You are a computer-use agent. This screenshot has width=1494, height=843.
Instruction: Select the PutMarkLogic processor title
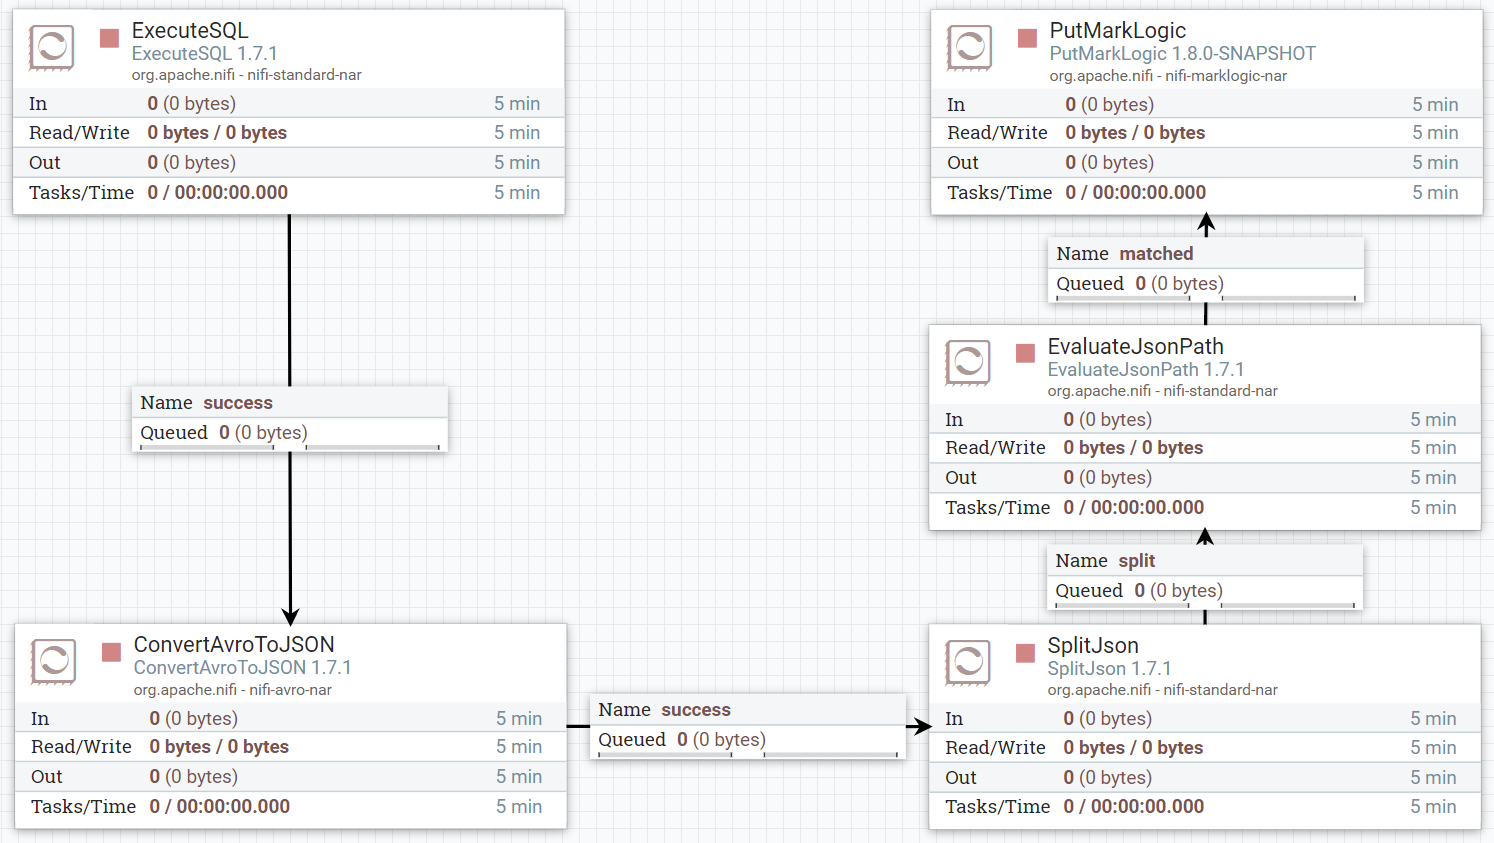point(1117,31)
